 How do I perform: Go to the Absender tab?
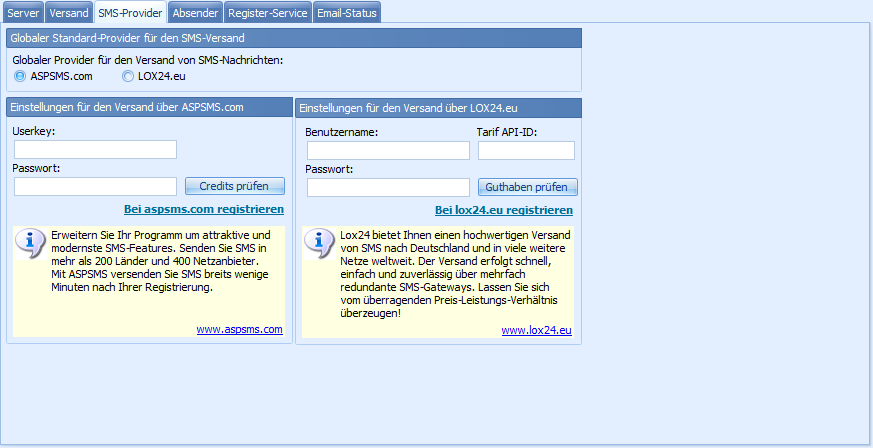point(194,13)
